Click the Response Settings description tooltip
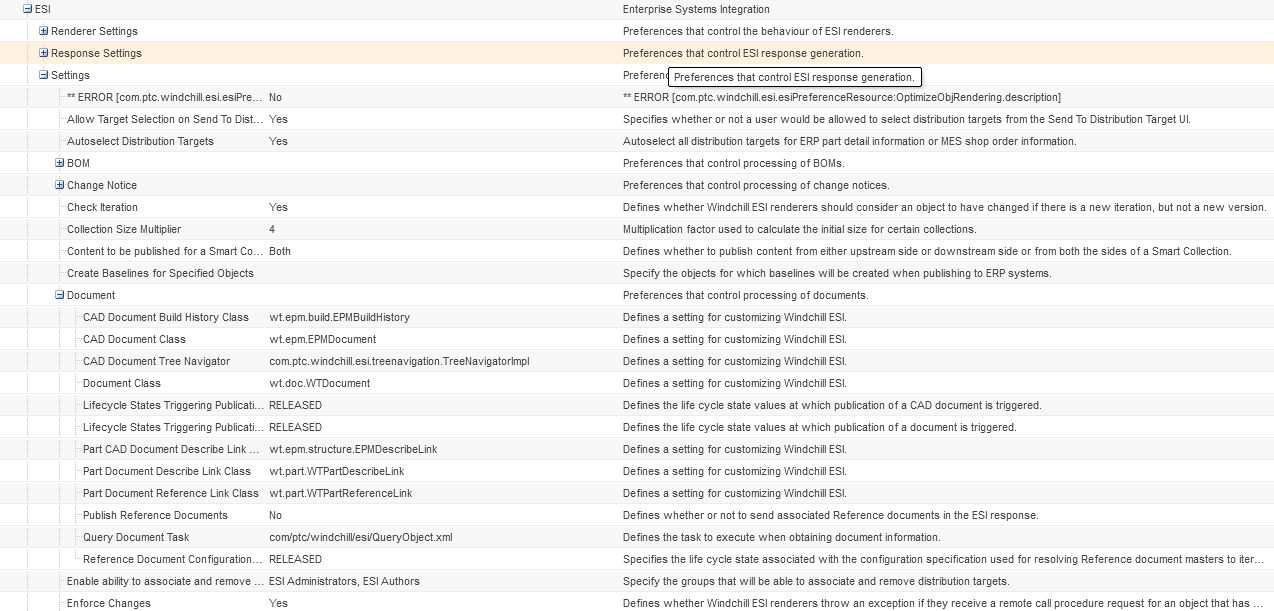This screenshot has height=611, width=1274. click(x=795, y=77)
